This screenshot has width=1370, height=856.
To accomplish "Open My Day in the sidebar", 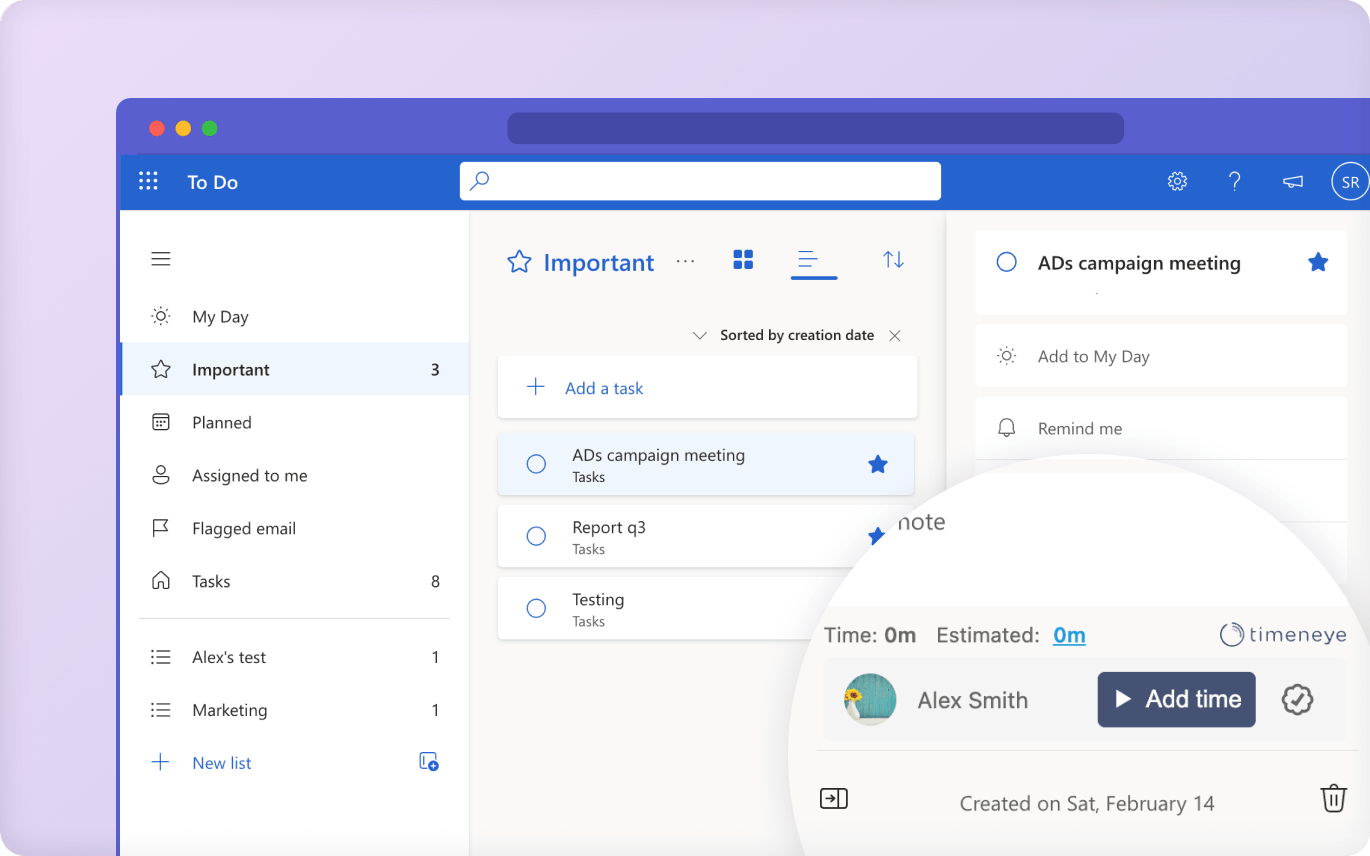I will pyautogui.click(x=294, y=317).
